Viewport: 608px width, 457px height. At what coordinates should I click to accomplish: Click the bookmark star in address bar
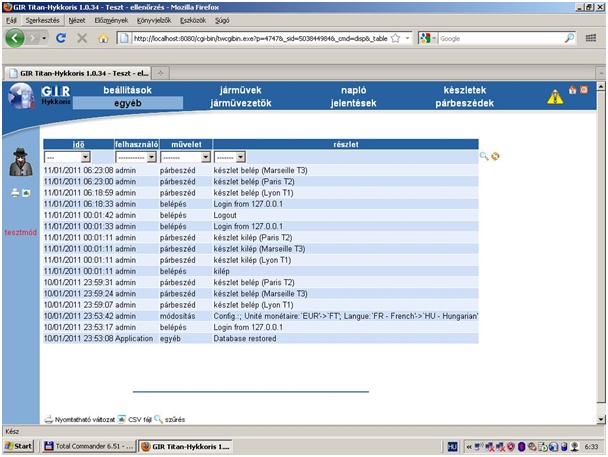coord(395,38)
